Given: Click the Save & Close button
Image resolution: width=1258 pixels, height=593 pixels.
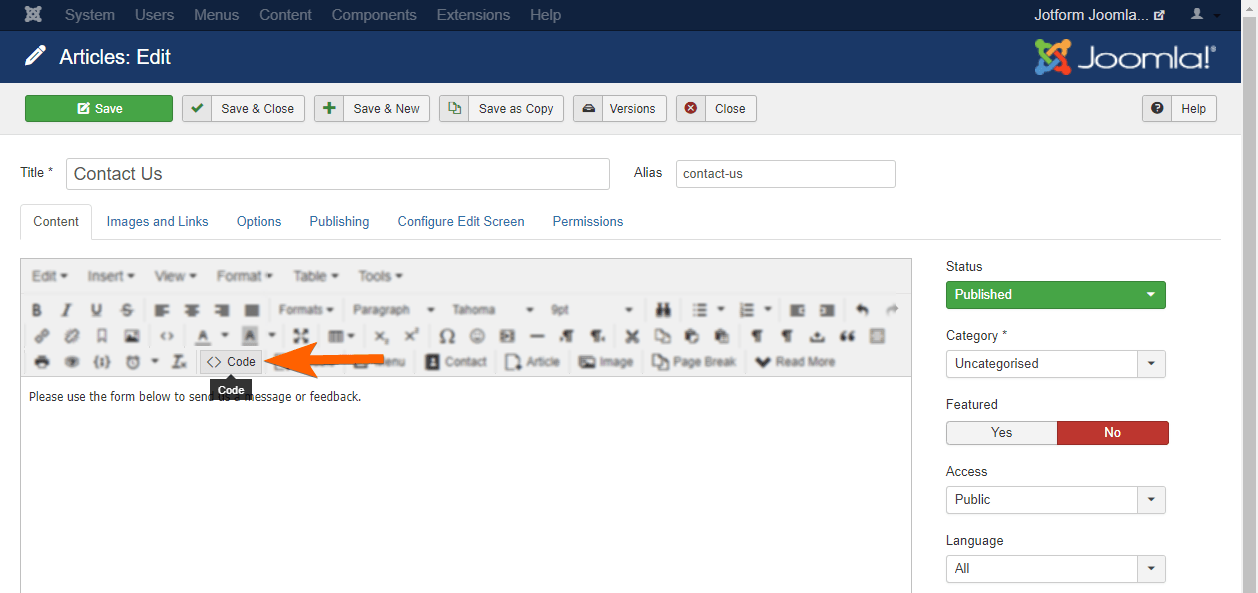Looking at the screenshot, I should (243, 108).
